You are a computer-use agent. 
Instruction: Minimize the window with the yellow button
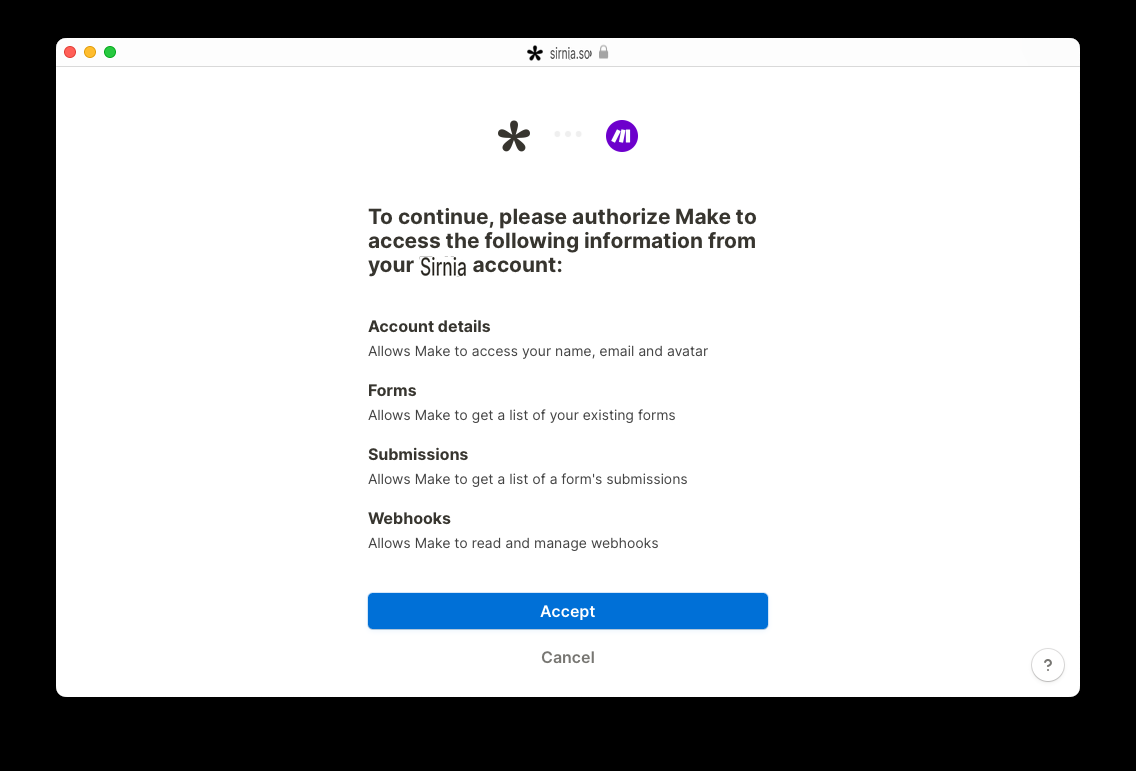pos(90,52)
